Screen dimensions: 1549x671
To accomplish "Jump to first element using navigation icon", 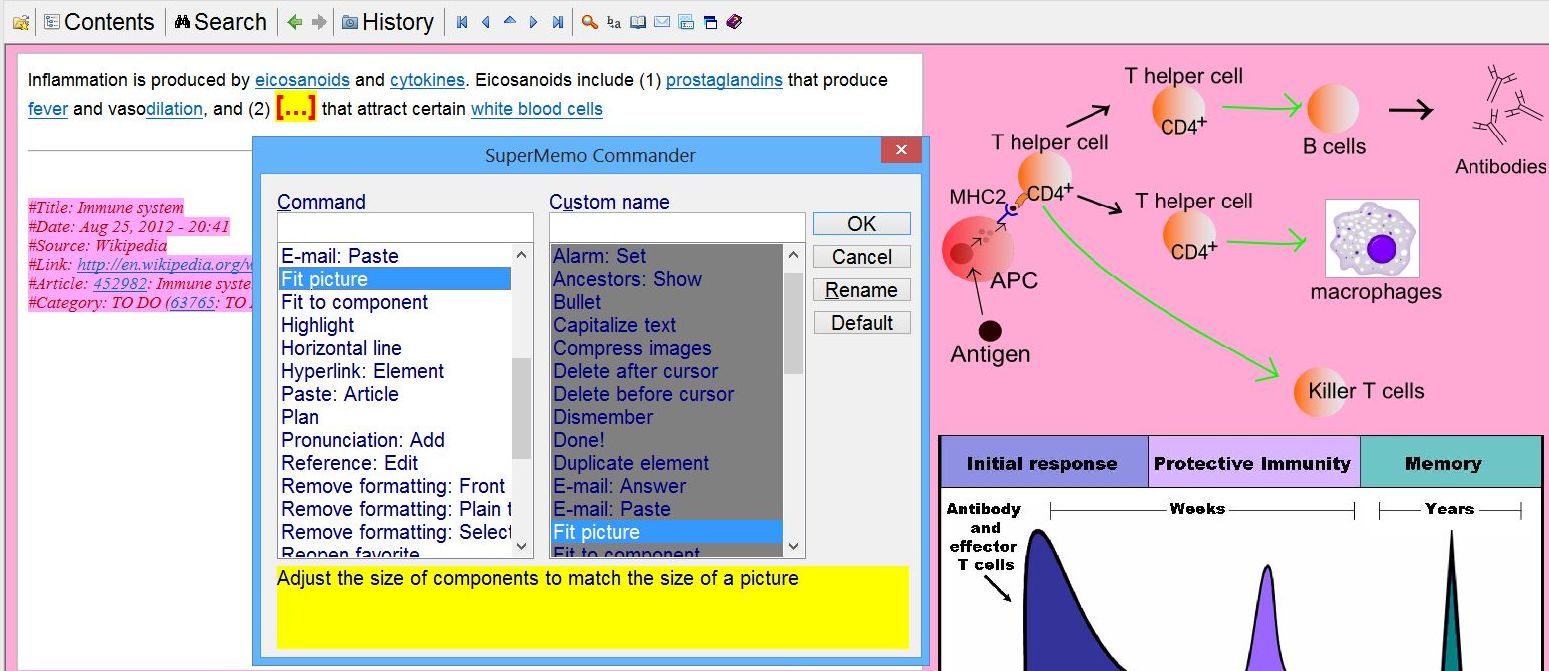I will (462, 22).
